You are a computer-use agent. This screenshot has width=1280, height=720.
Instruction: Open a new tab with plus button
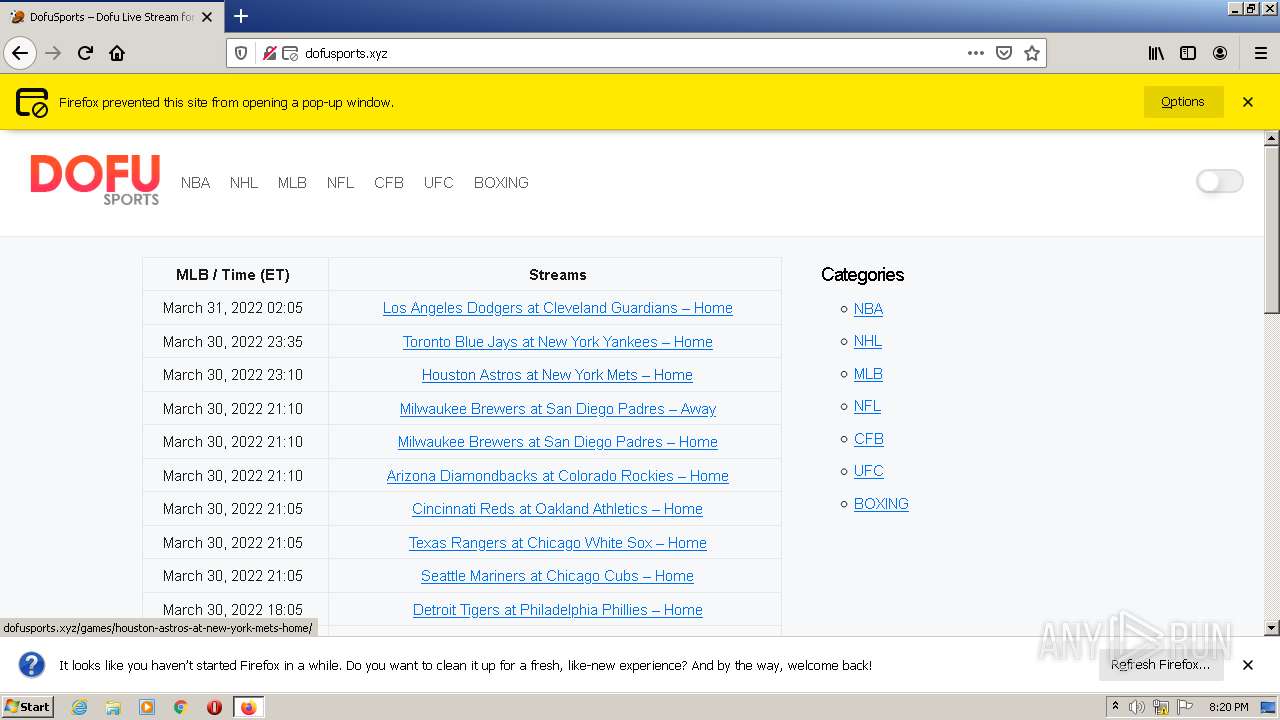point(241,16)
